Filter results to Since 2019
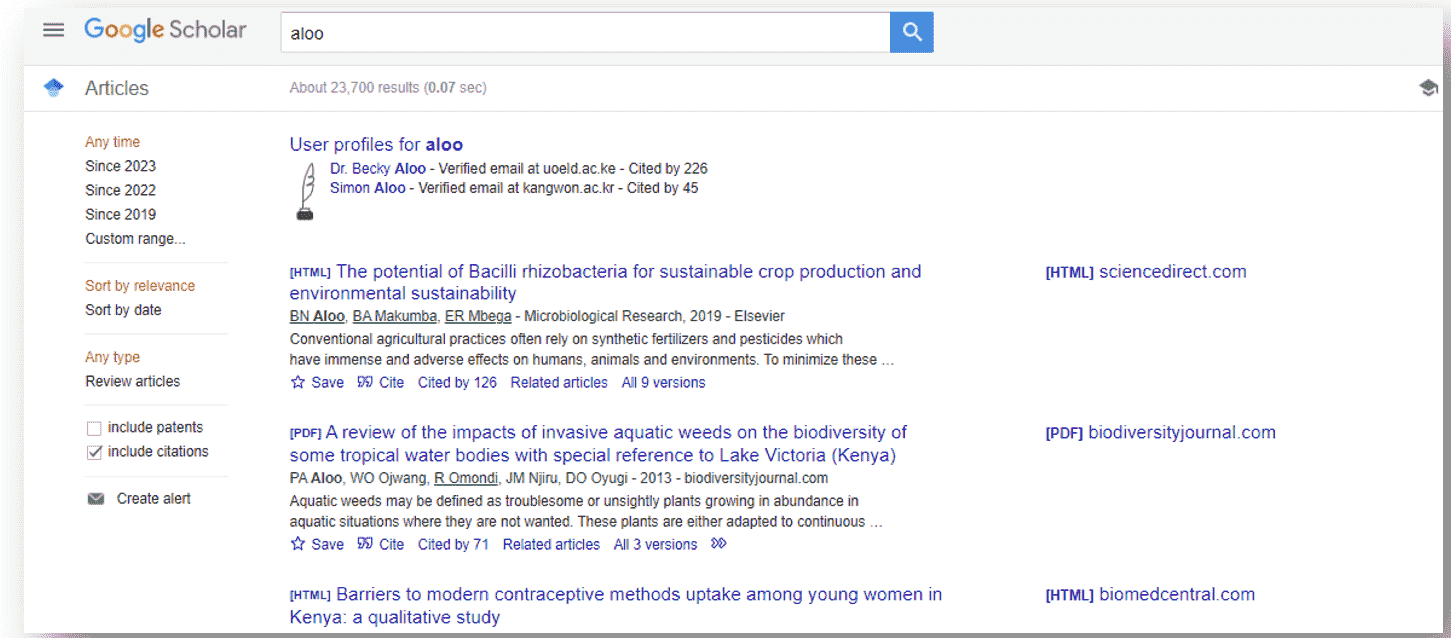Screen dimensions: 1451x638 (120, 214)
